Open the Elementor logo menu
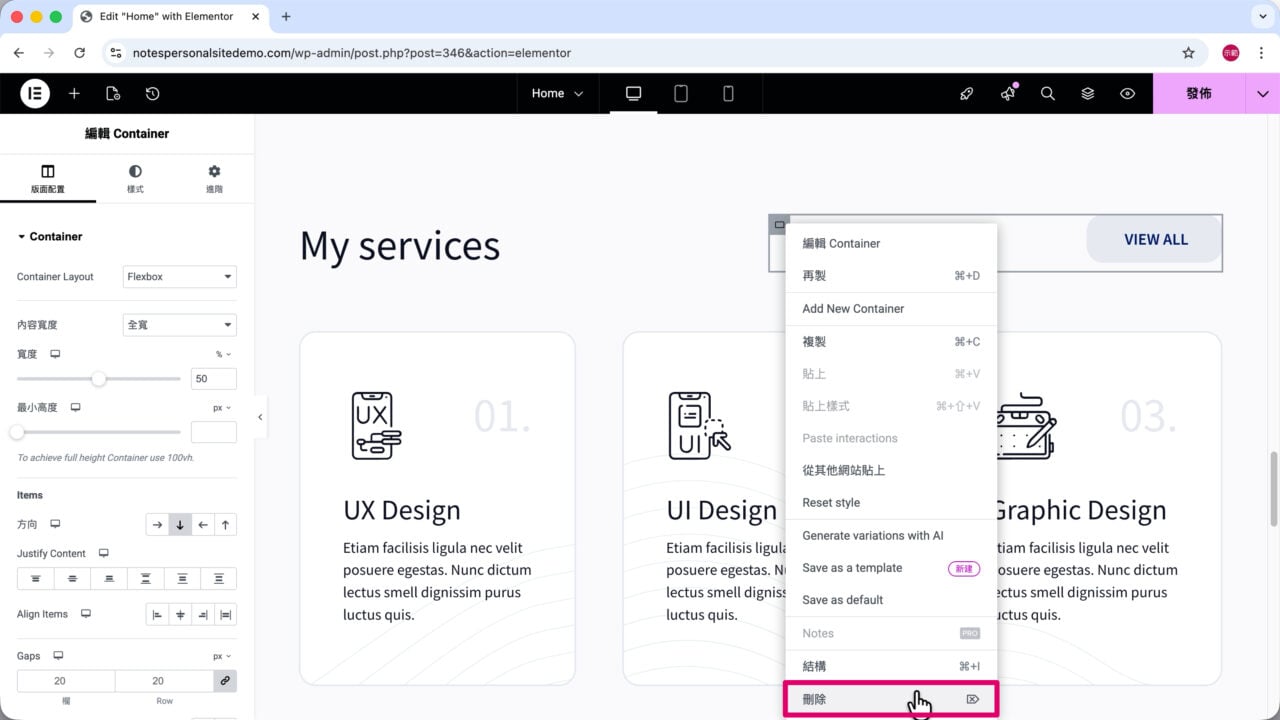This screenshot has height=720, width=1280. (x=35, y=93)
